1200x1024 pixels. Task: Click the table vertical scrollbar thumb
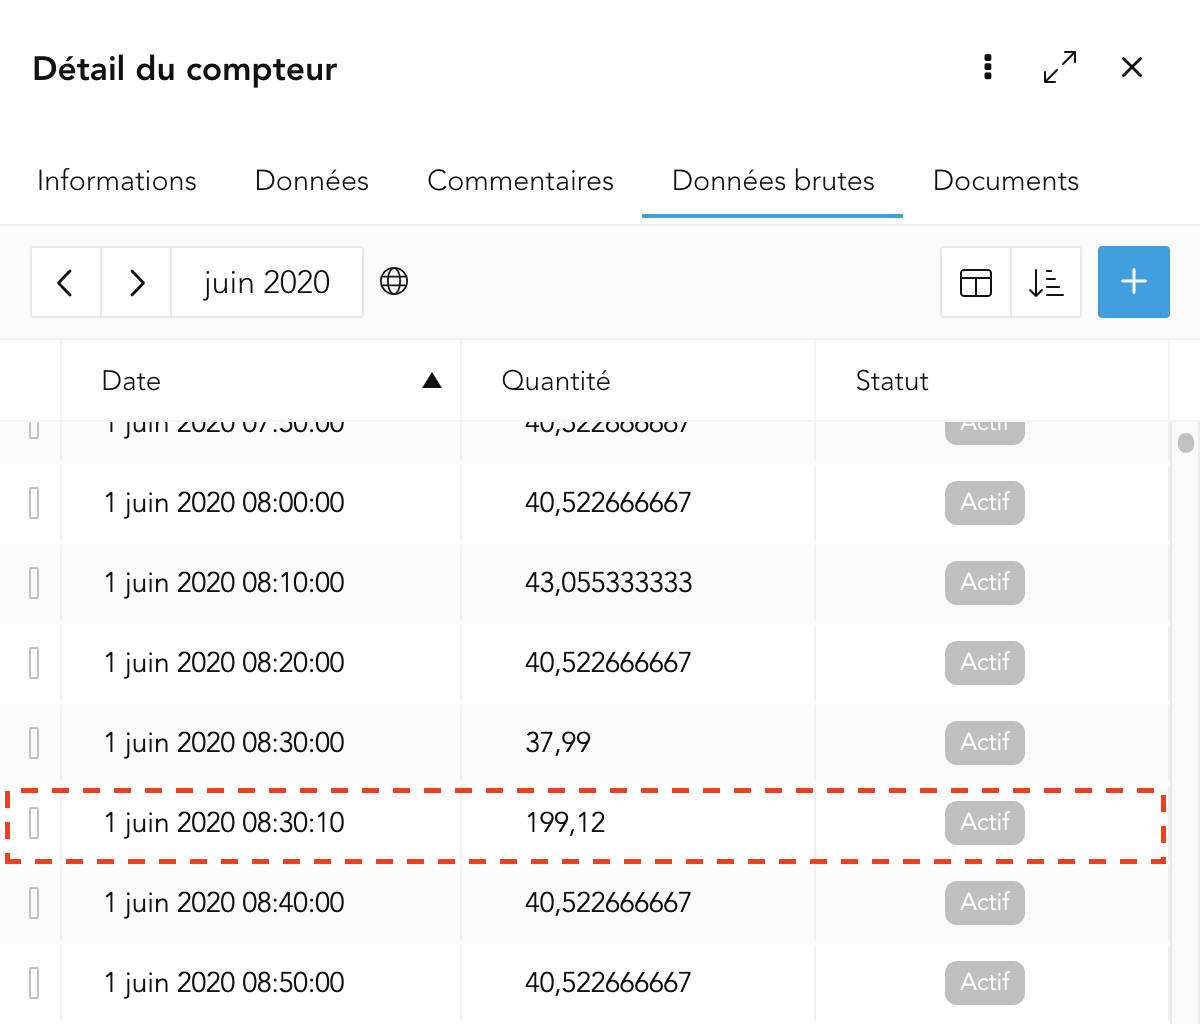tap(1186, 442)
